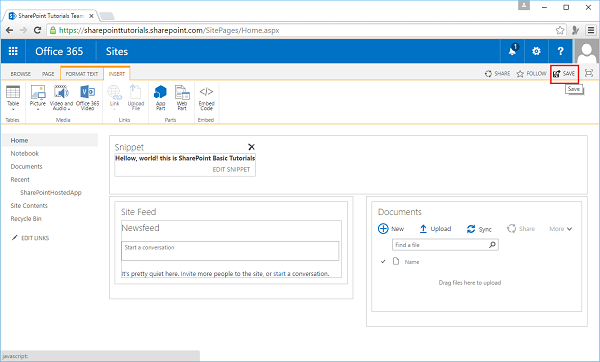
Task: Open the settings gear in header
Action: pos(536,51)
